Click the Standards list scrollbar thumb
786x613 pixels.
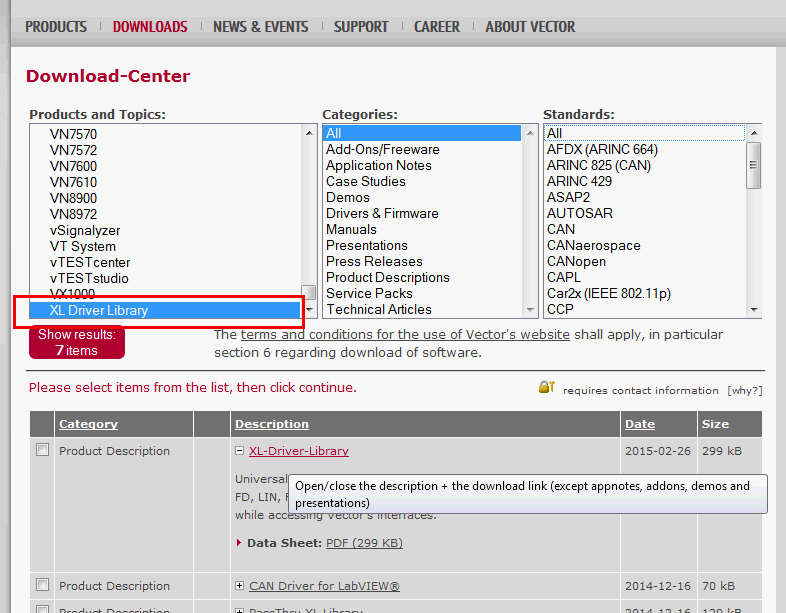(x=753, y=165)
